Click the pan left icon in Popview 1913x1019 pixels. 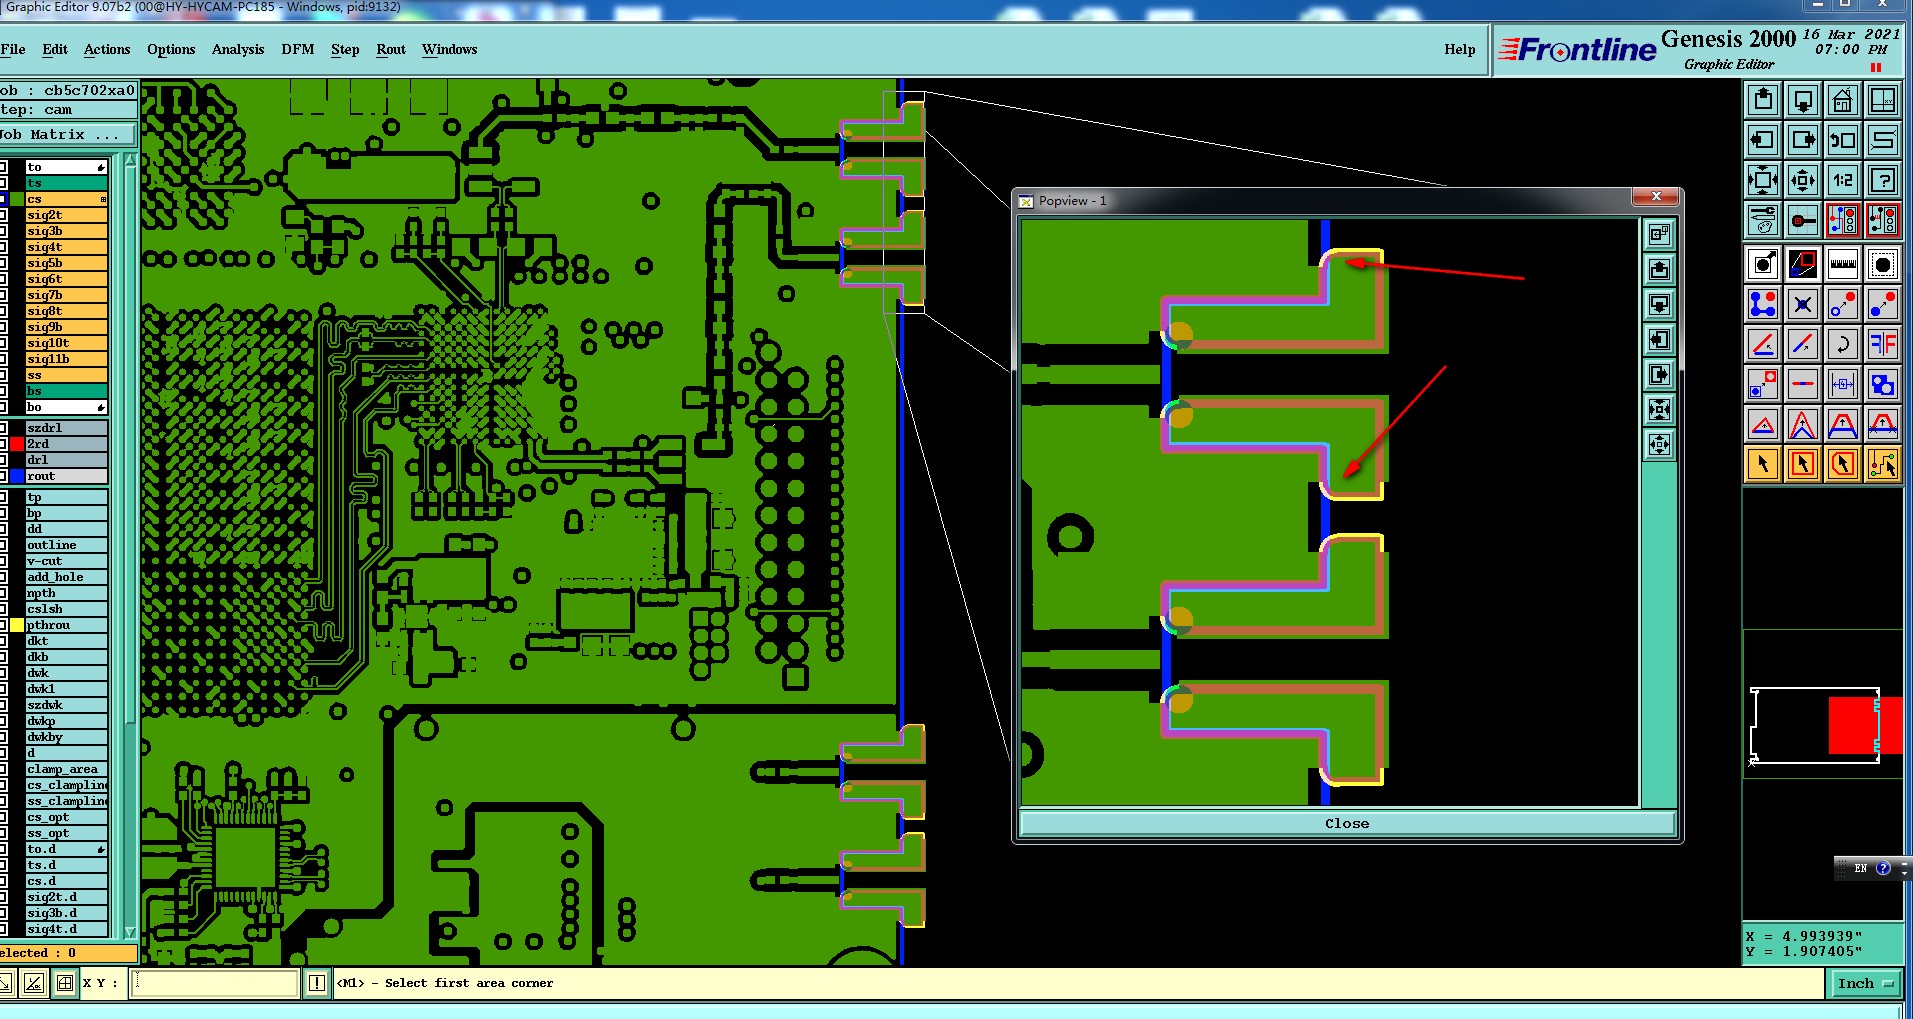(x=1659, y=340)
